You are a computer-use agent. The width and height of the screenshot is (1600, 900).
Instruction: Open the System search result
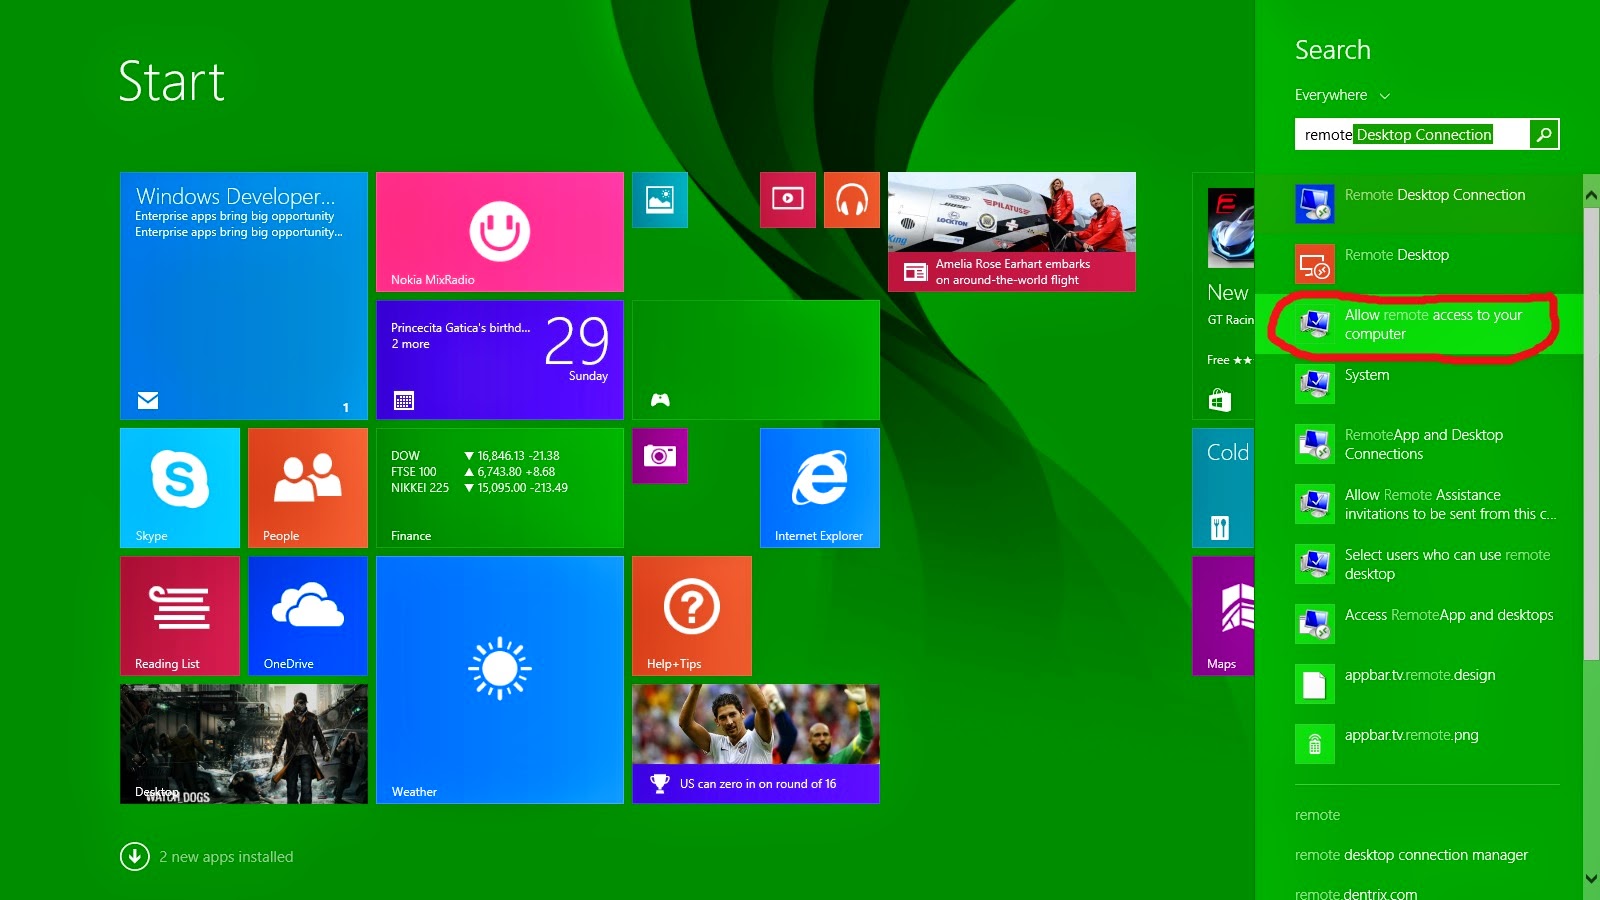click(1419, 384)
